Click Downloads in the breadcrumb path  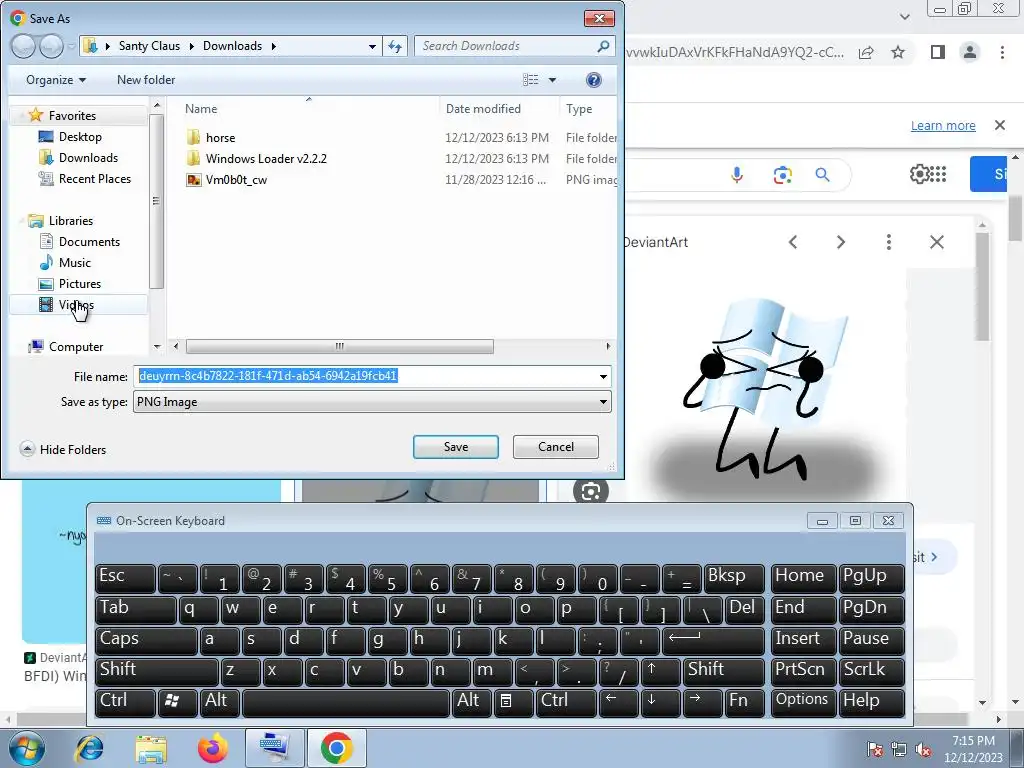point(232,46)
